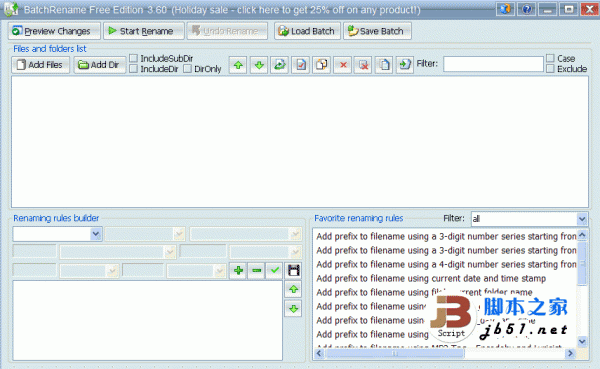Enable the Case filter checkbox
The image size is (600, 369).
[550, 58]
